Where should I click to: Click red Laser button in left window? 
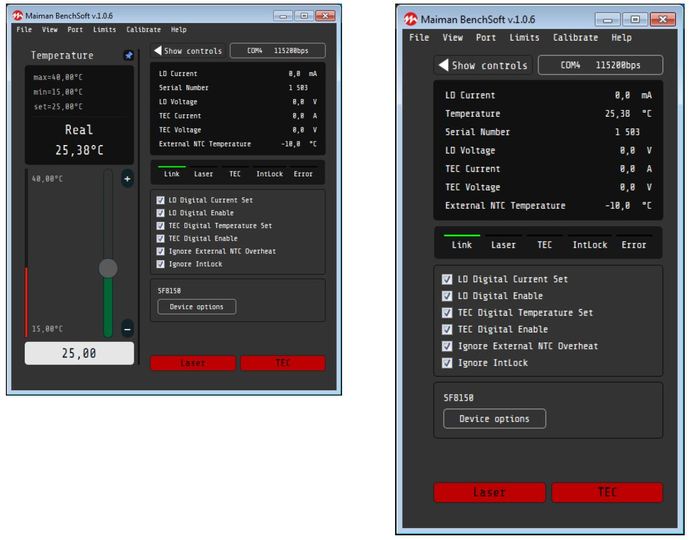click(193, 363)
